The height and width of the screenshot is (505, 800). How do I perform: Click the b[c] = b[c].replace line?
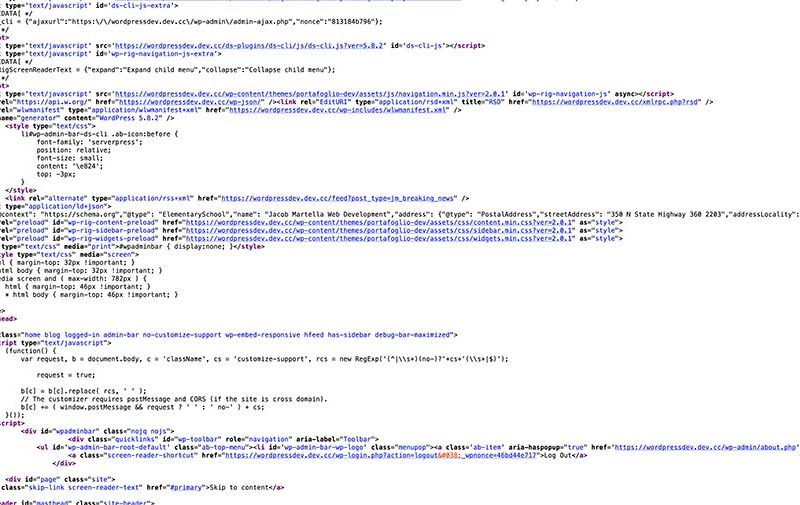click(x=84, y=391)
